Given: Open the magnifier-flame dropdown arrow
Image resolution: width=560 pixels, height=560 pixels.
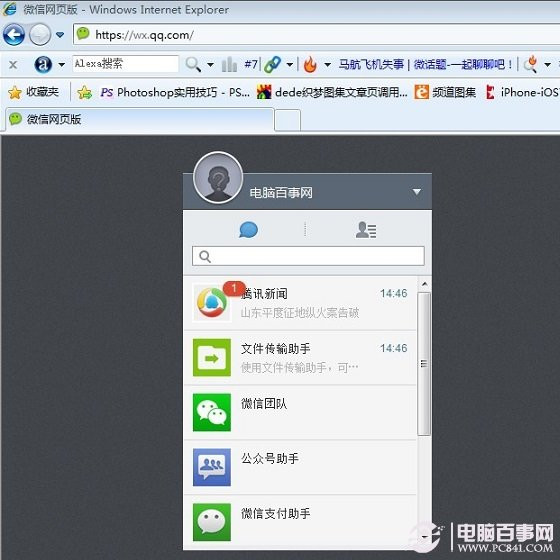Looking at the screenshot, I should [x=547, y=65].
